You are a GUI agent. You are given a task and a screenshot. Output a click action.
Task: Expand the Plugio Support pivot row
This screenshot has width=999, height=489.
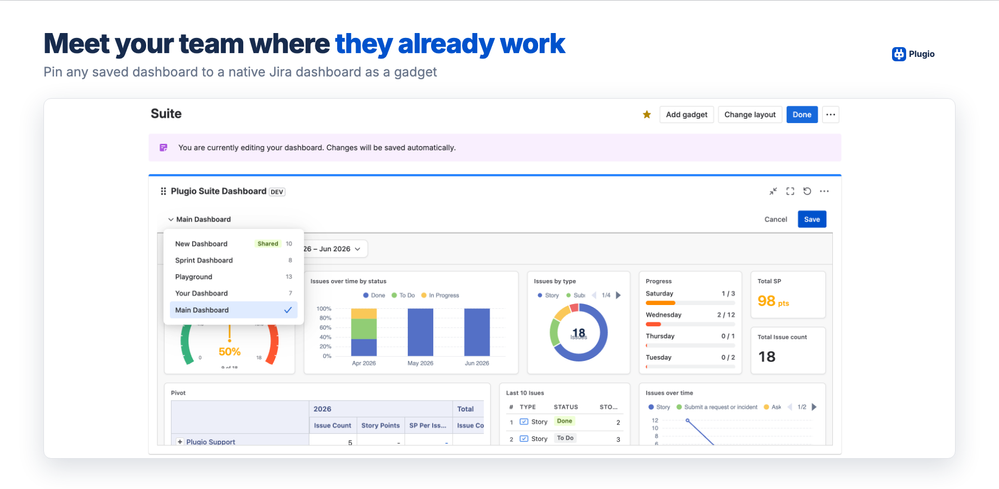pos(180,442)
